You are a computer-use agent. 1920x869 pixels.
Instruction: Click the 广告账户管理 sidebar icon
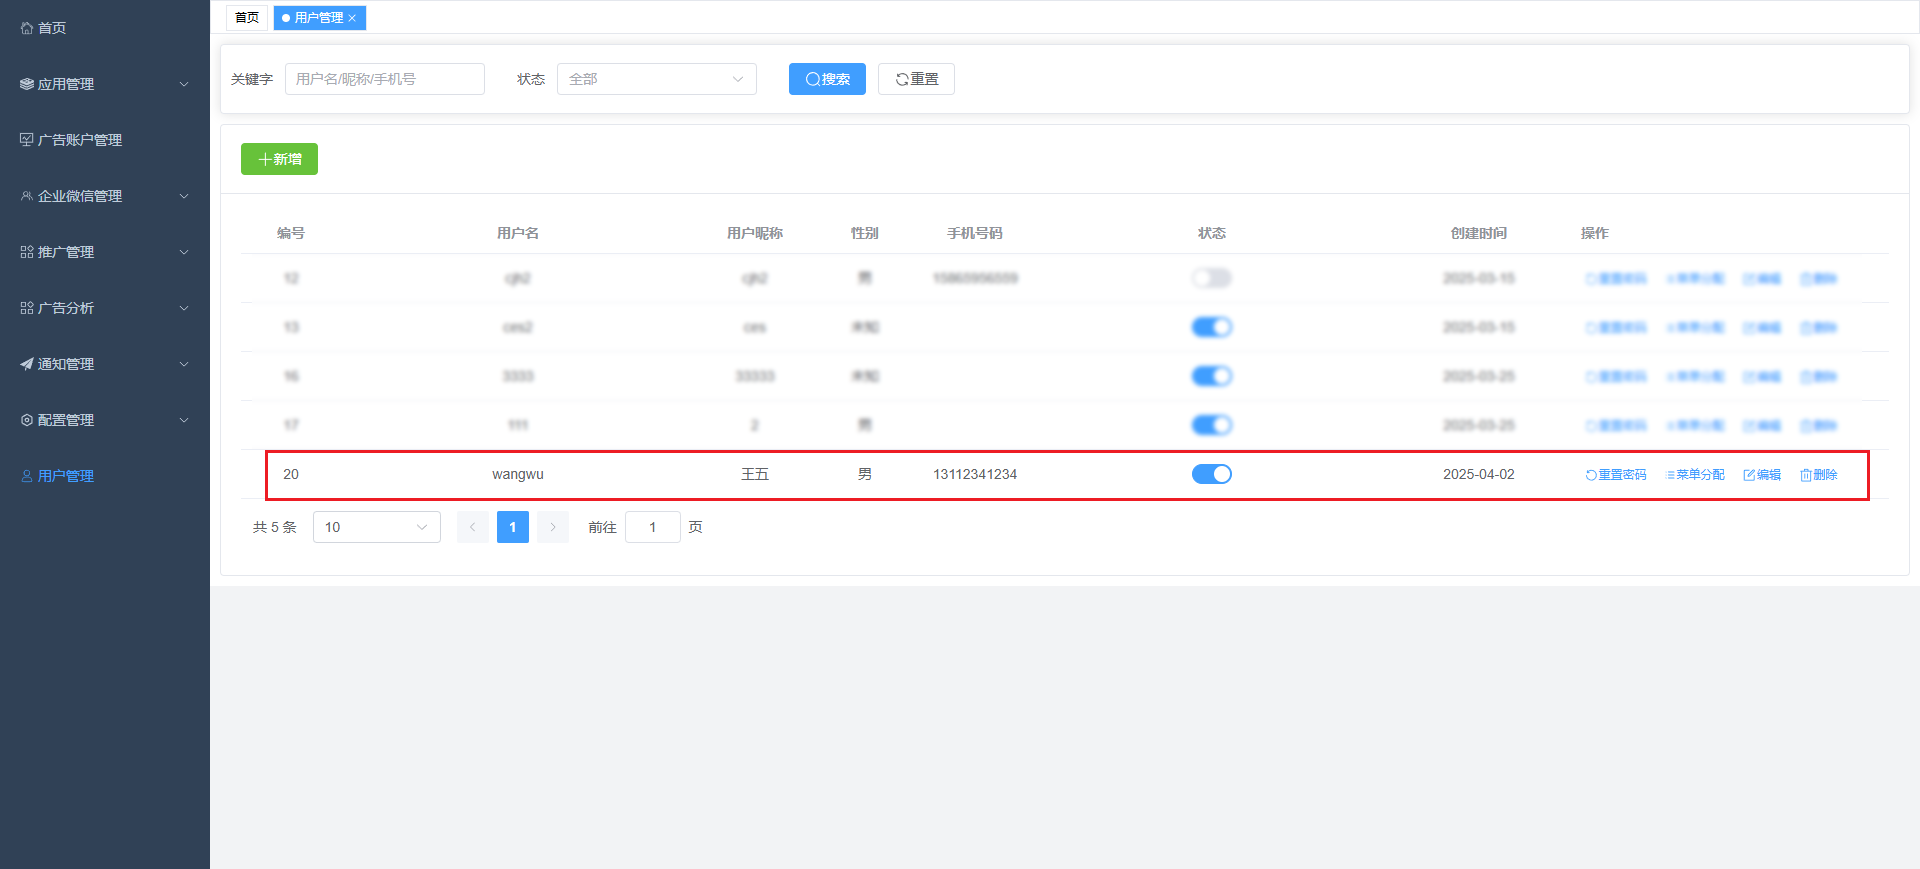(x=27, y=140)
